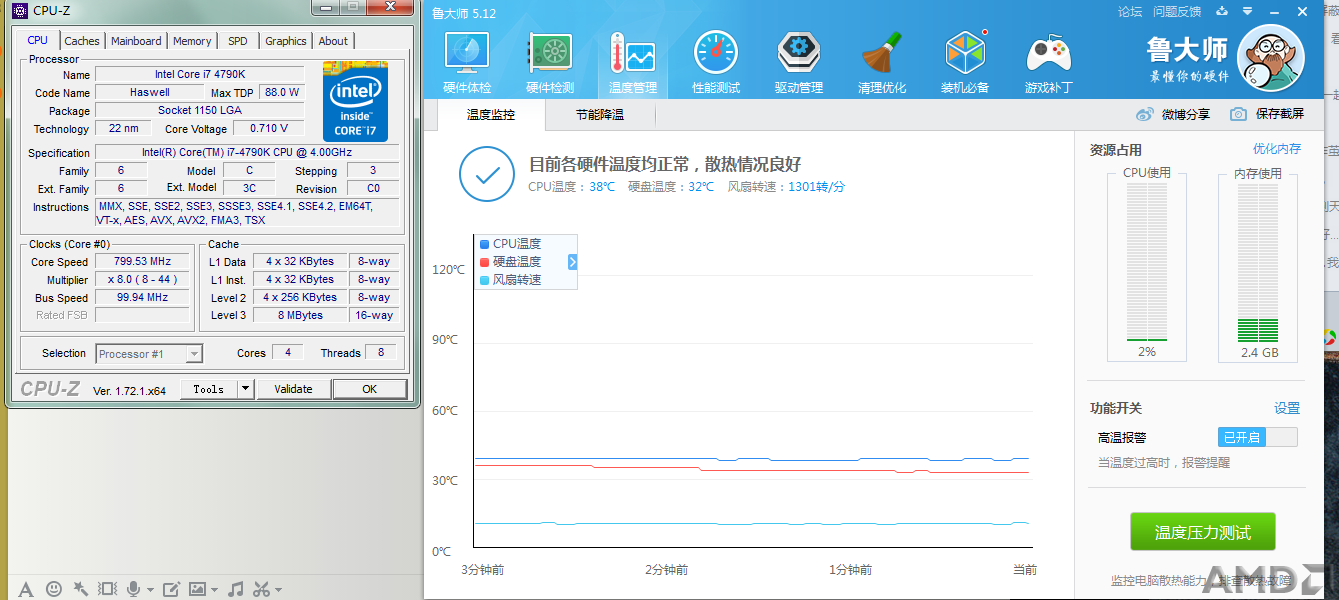This screenshot has height=600, width=1339.
Task: Open the 论坛 forum link
Action: tap(1130, 12)
